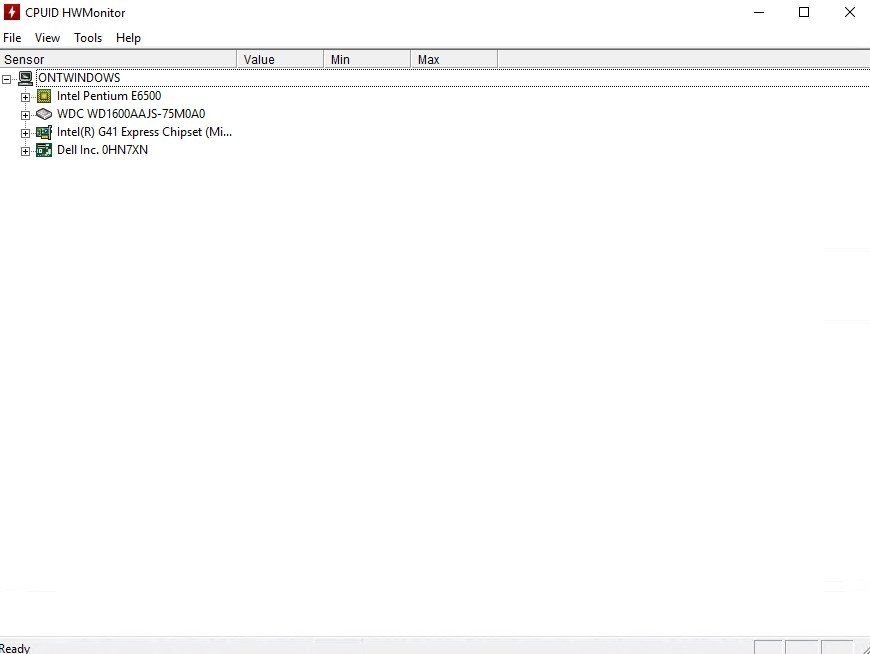Maximize the HWMonitor window
The height and width of the screenshot is (654, 870).
803,12
